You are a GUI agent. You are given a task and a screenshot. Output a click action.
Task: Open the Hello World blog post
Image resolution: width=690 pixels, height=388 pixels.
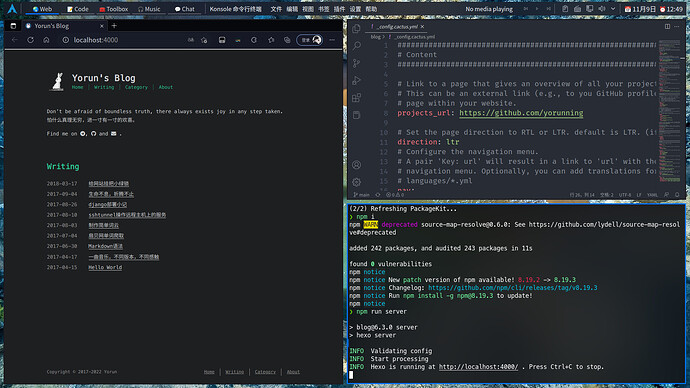[105, 267]
